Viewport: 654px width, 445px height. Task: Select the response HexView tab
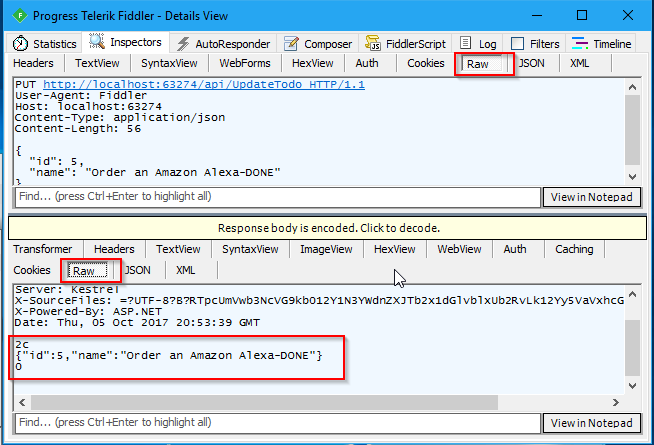[395, 249]
